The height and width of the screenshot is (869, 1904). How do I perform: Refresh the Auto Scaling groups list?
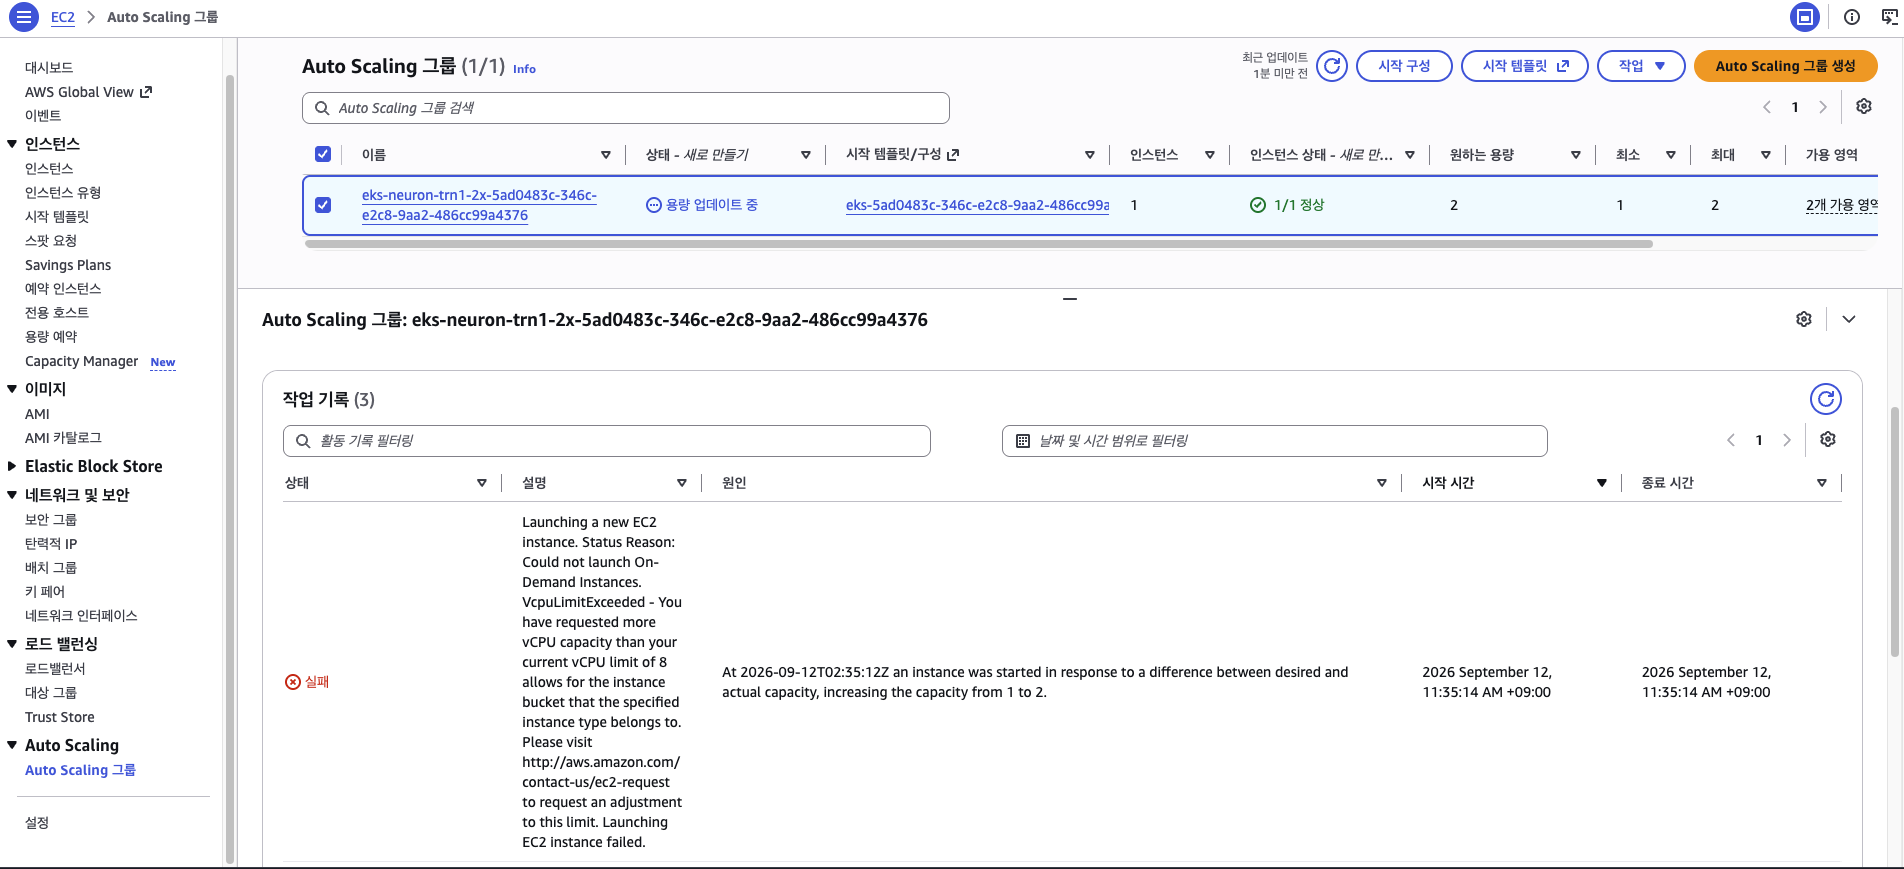pos(1332,66)
